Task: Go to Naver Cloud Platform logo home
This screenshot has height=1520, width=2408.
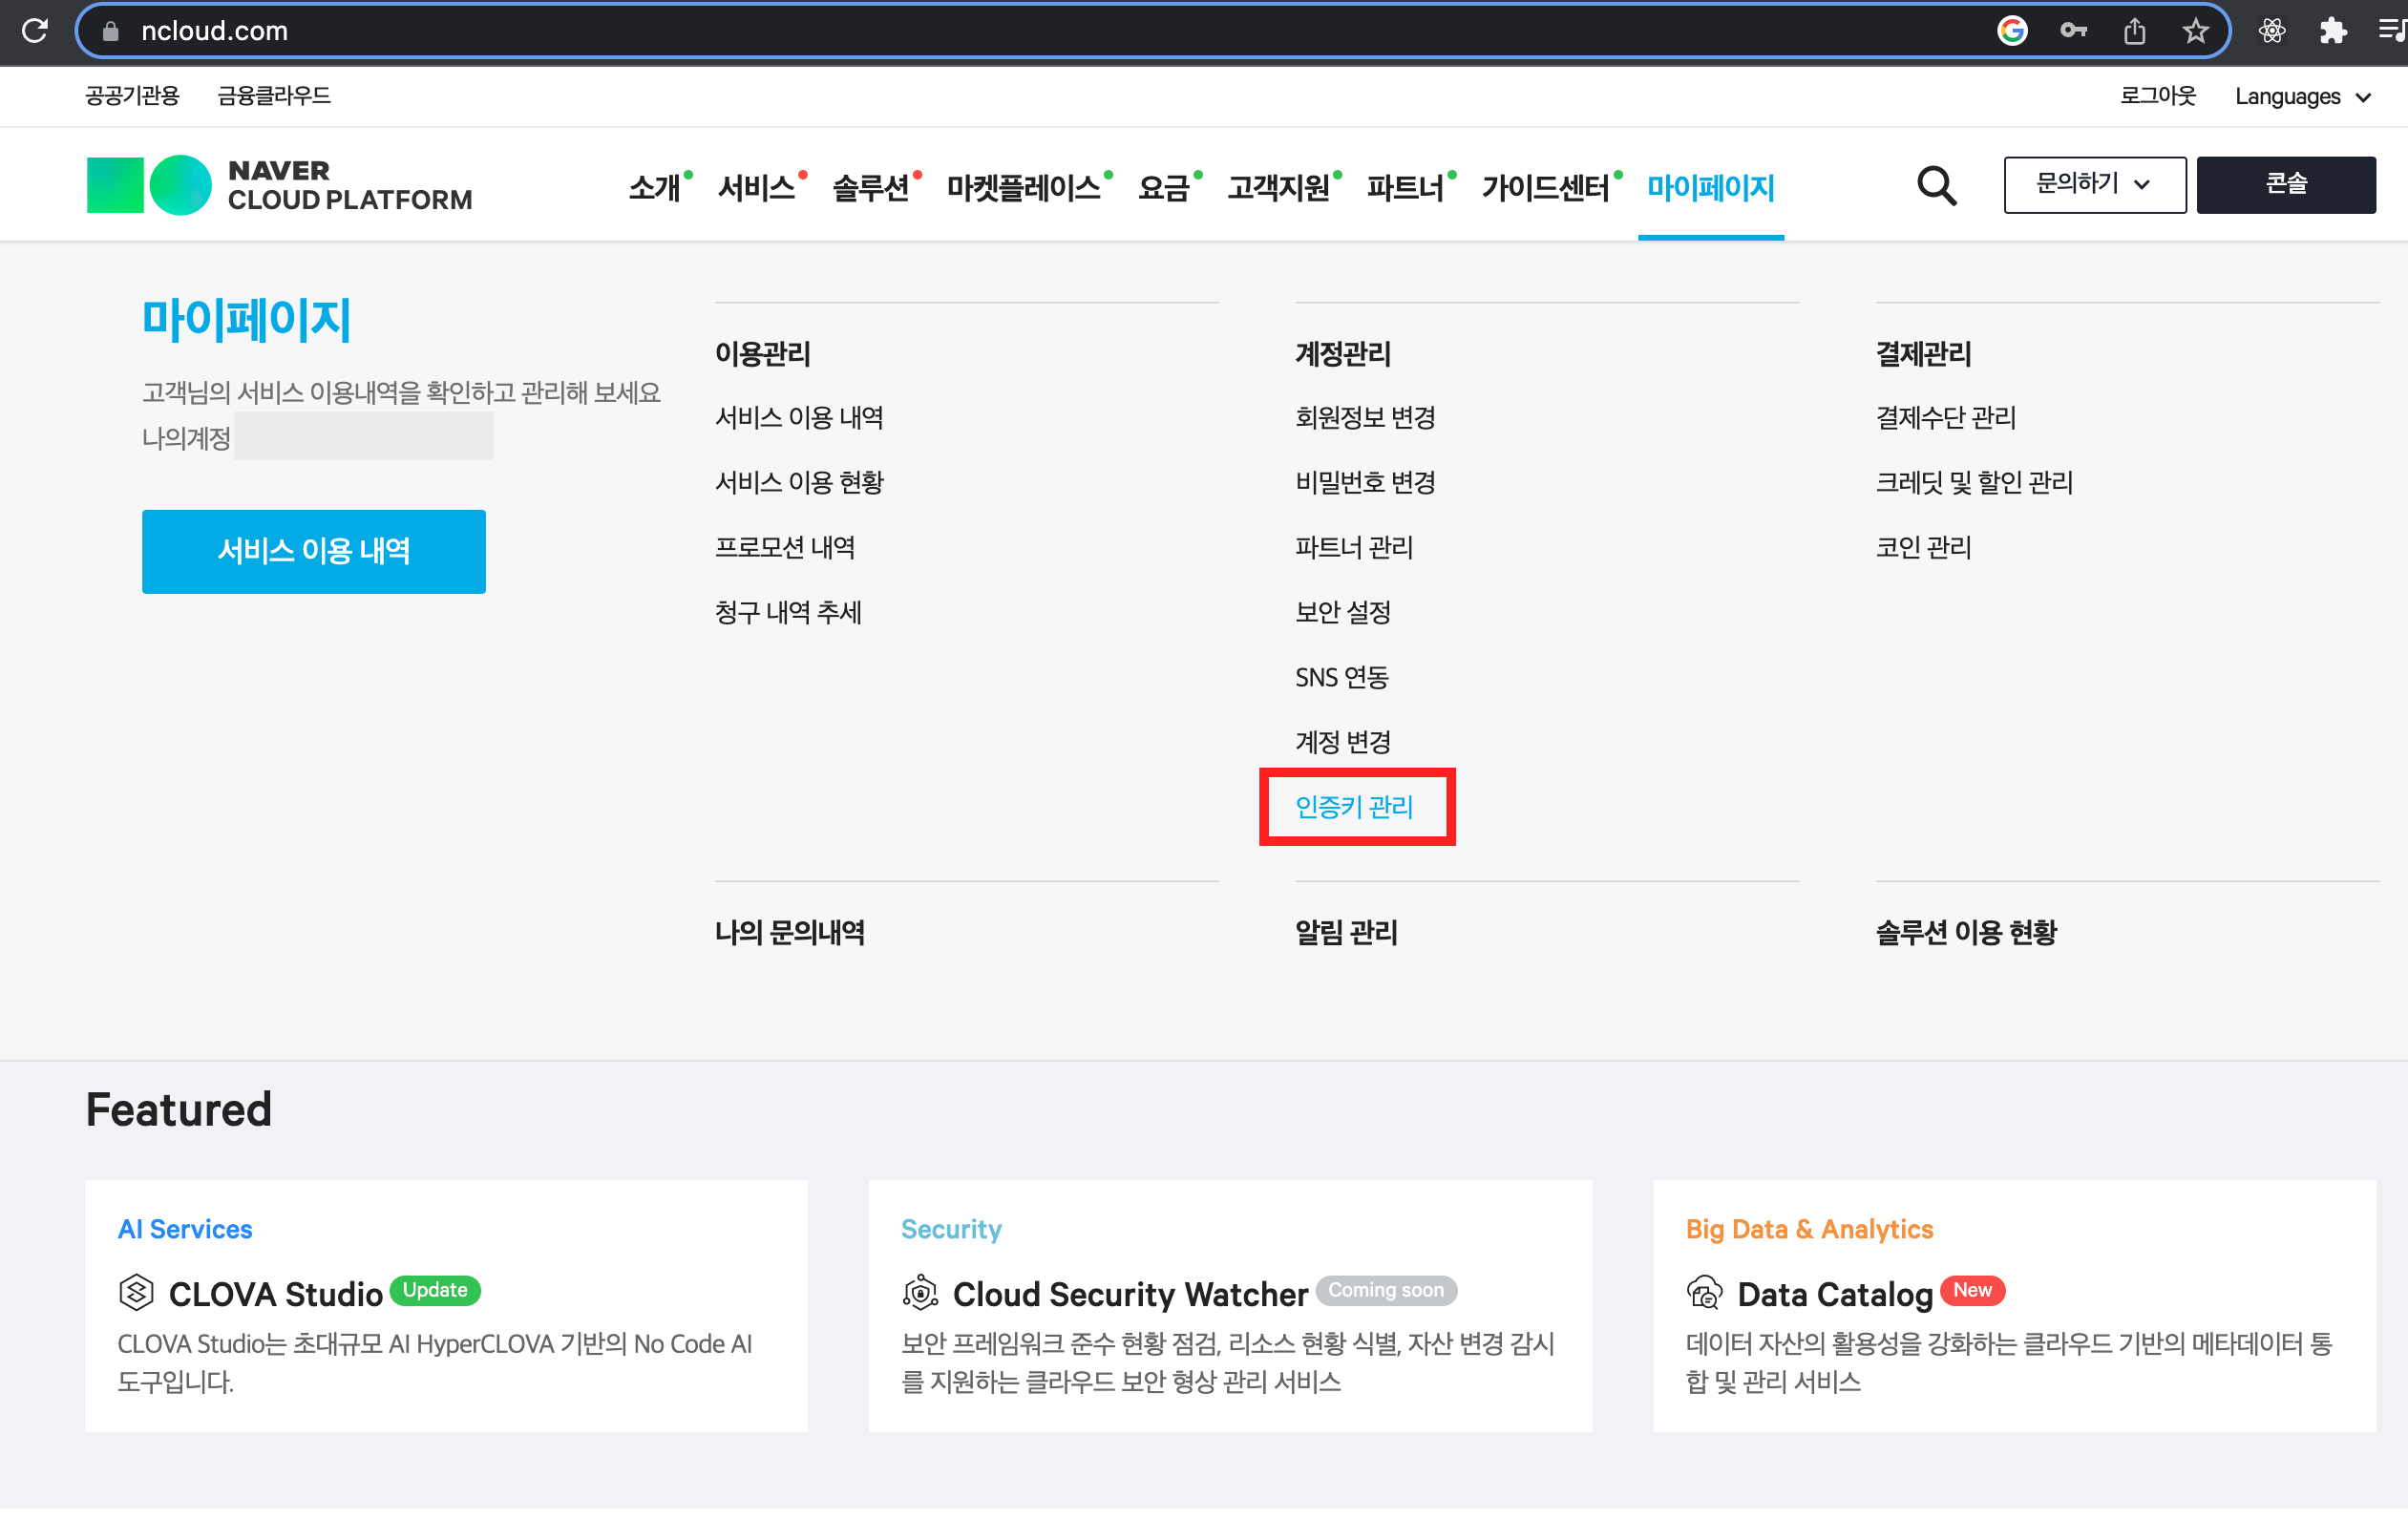Action: [x=279, y=185]
